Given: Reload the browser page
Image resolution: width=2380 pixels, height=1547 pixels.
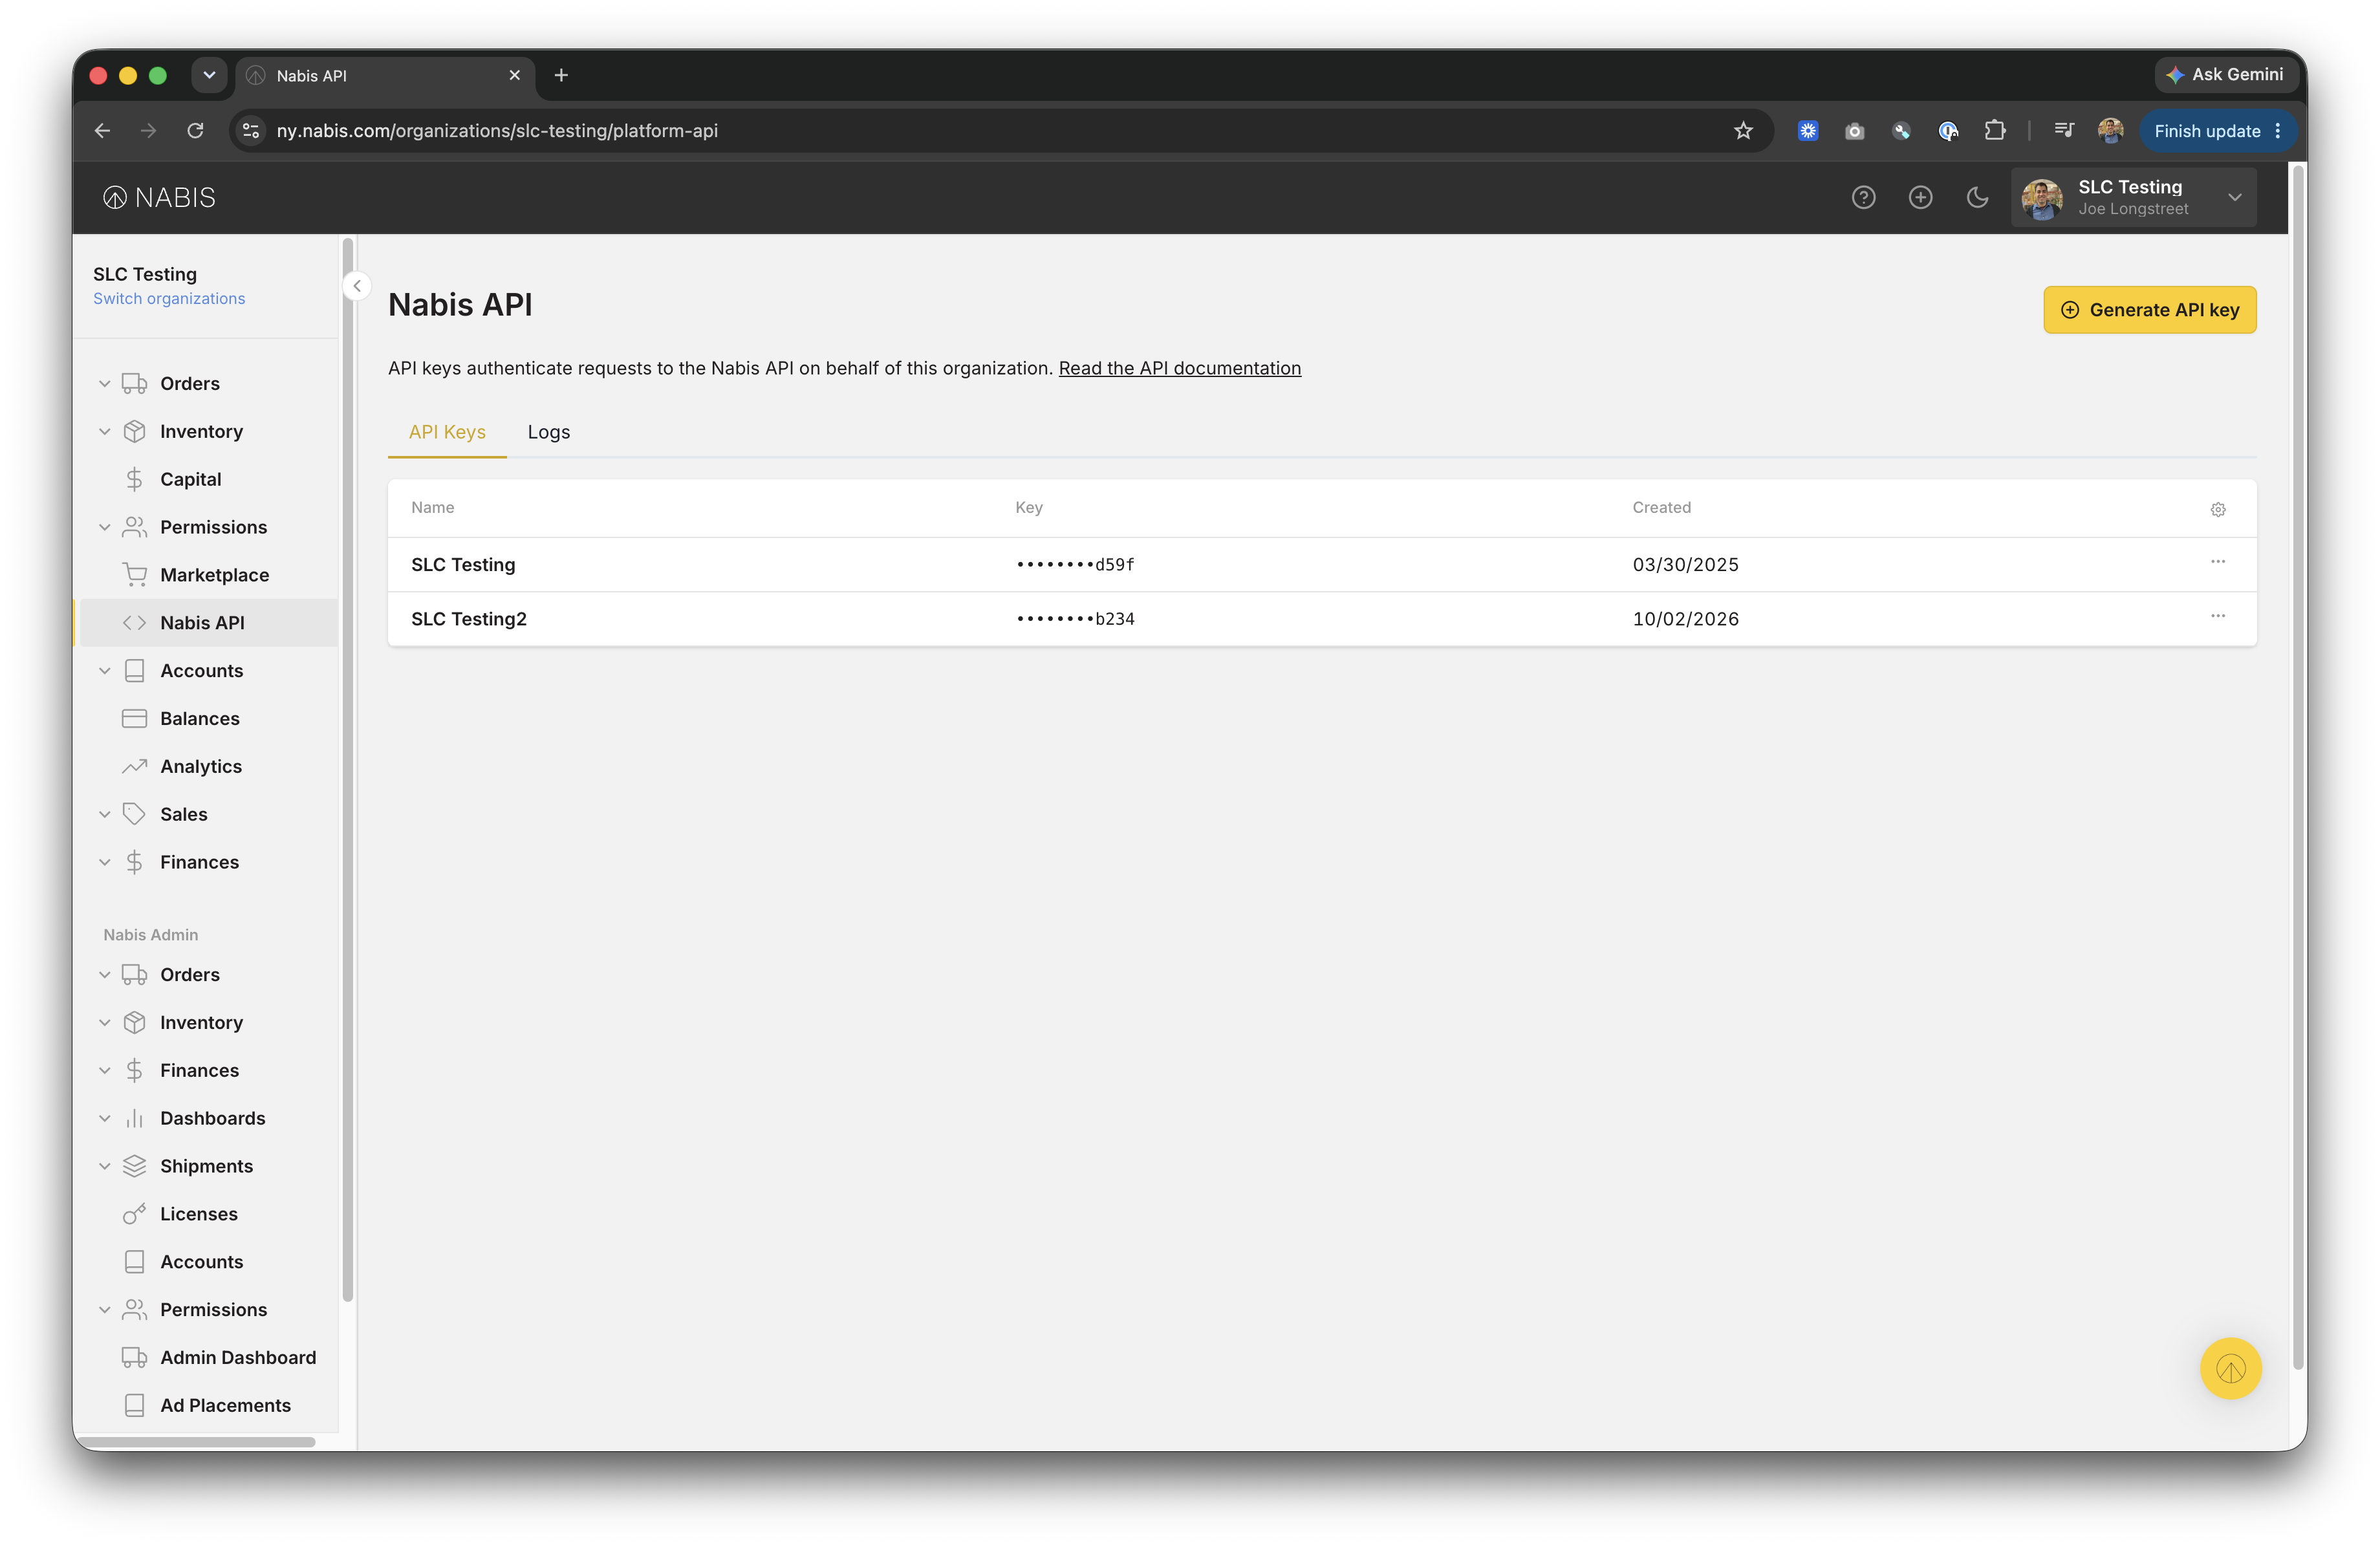Looking at the screenshot, I should (x=195, y=131).
